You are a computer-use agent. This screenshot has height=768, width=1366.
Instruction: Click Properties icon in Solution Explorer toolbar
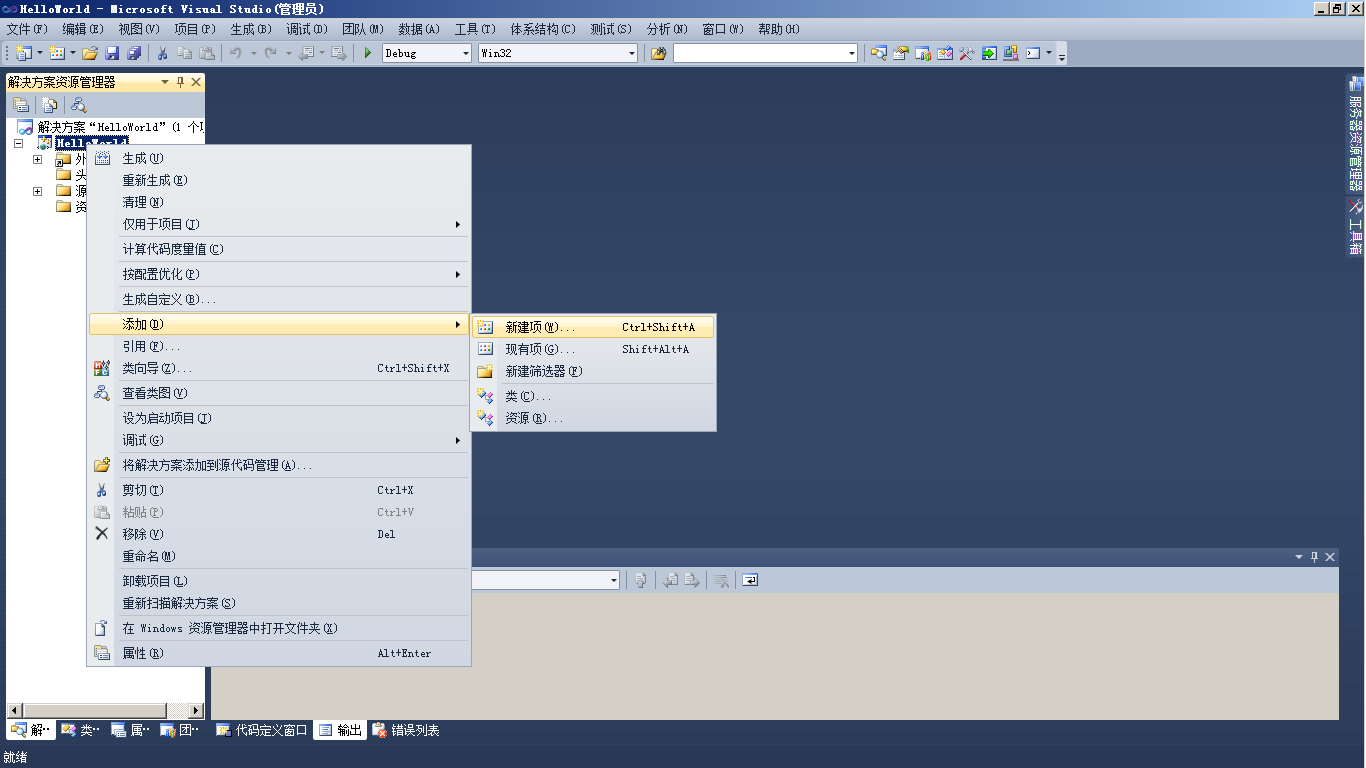[x=21, y=105]
